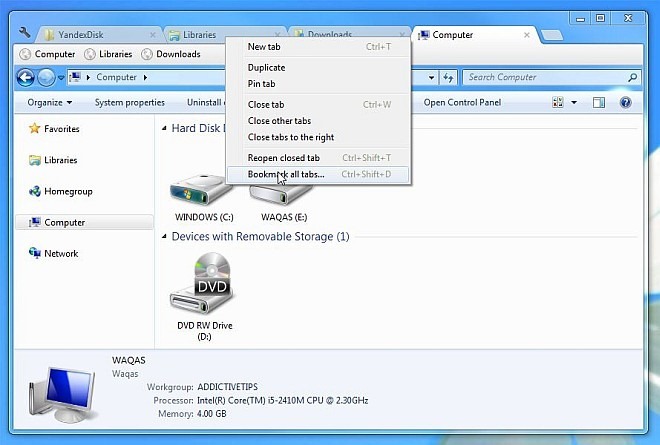Collapse the Hard Disk Drives group
660x445 pixels.
click(164, 128)
